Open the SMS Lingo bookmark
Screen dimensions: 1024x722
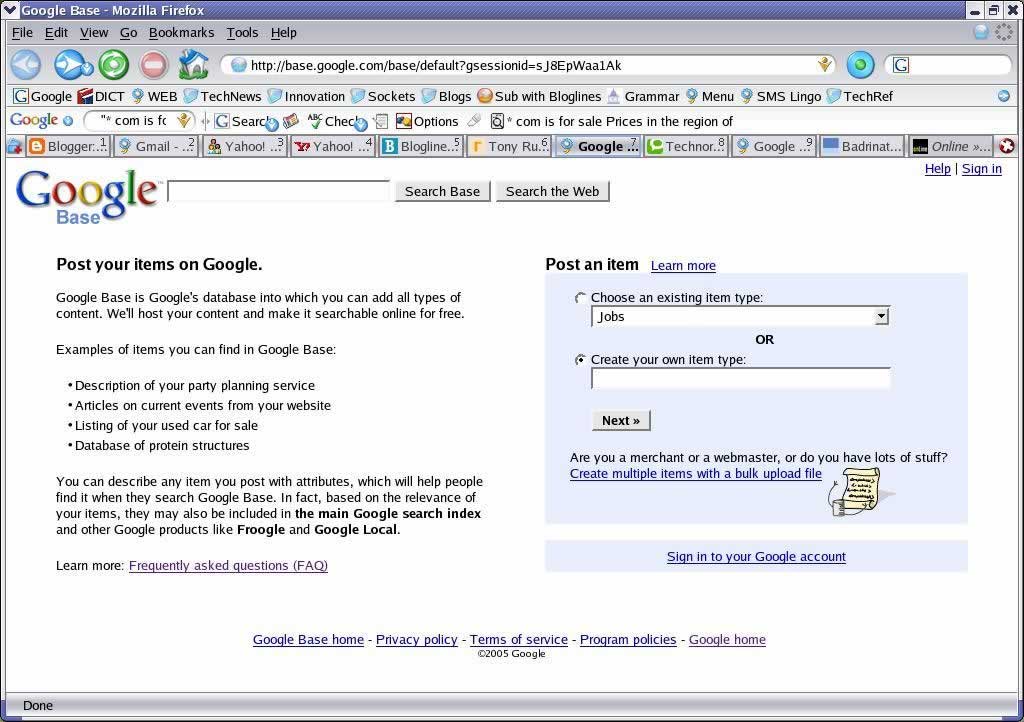point(780,96)
